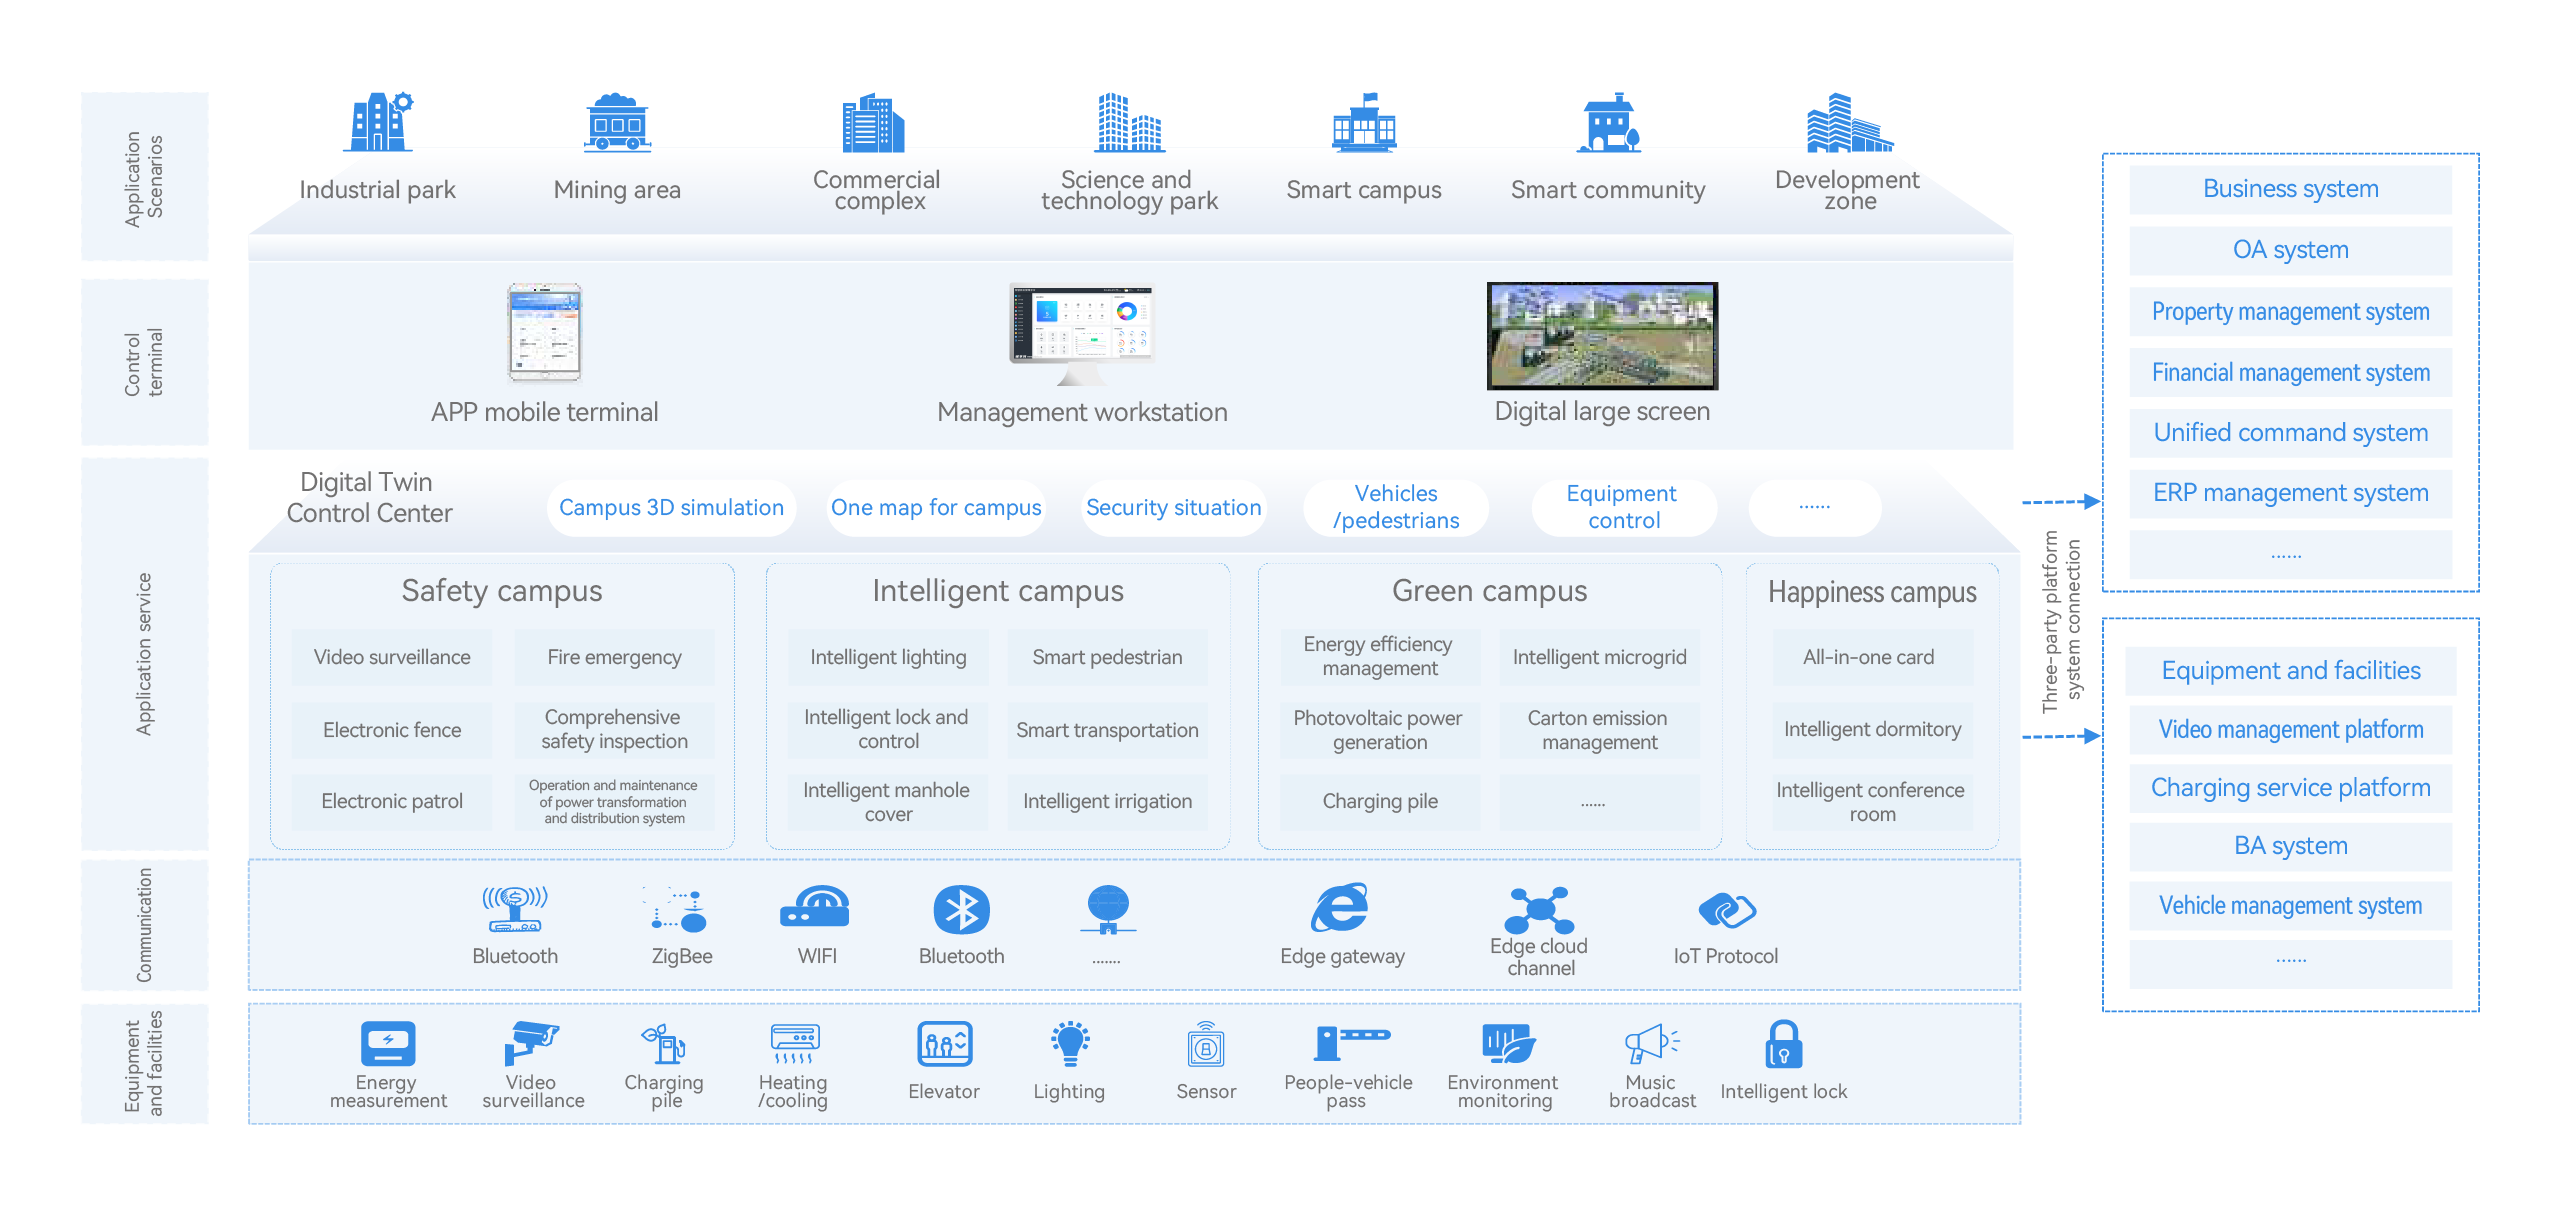This screenshot has height=1216, width=2560.
Task: Click the Video surveillance service button
Action: tap(392, 657)
